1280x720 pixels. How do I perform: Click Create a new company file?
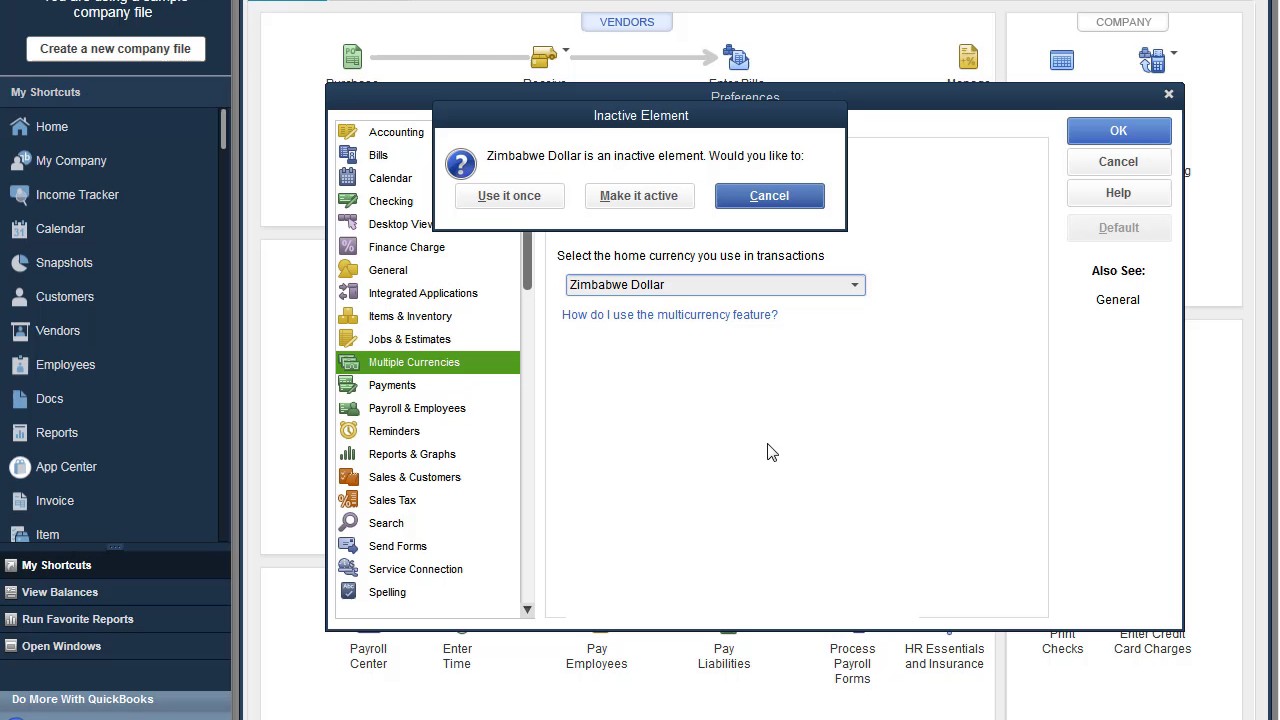[x=115, y=49]
